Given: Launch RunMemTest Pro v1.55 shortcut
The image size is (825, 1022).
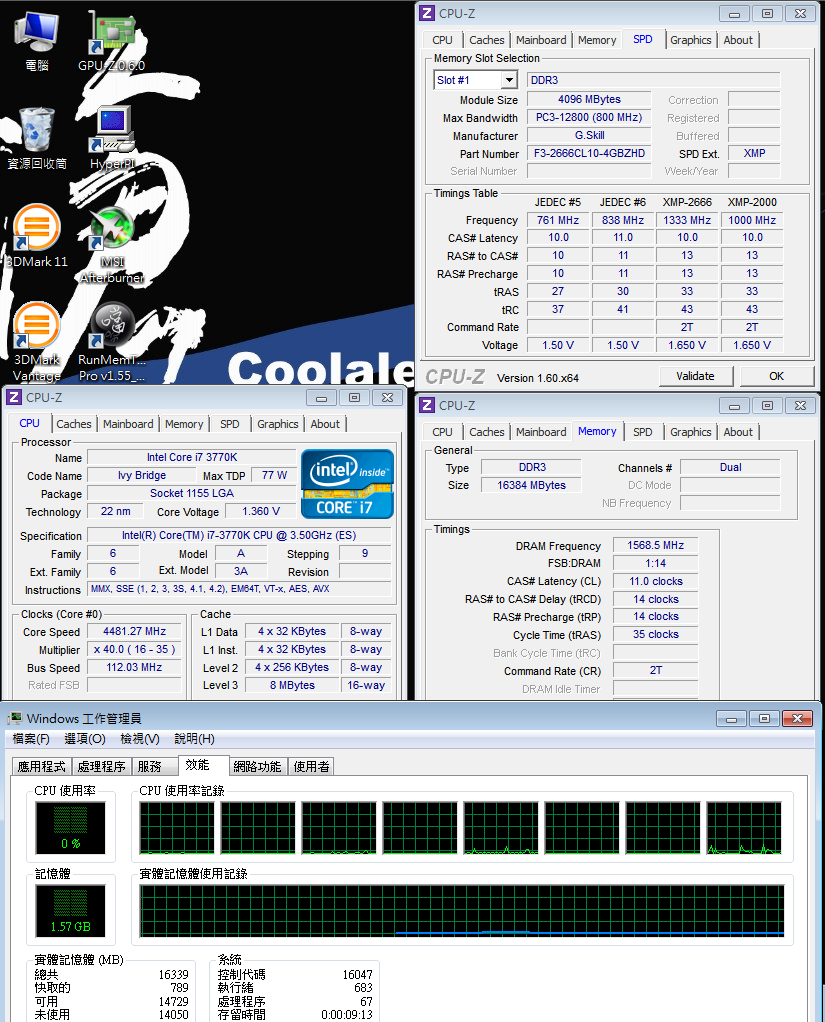Looking at the screenshot, I should (112, 342).
